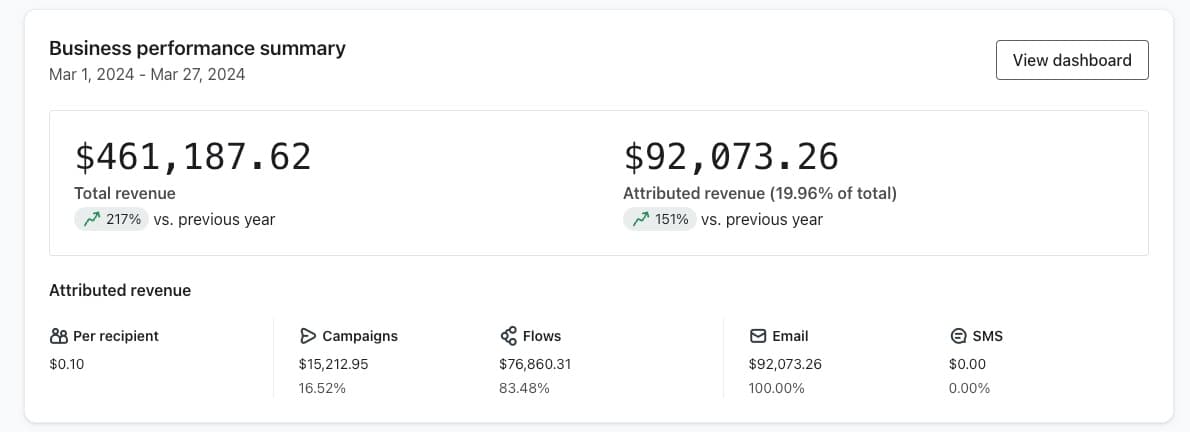
Task: Select the $92,073.26 attributed revenue headline figure
Action: click(x=731, y=157)
